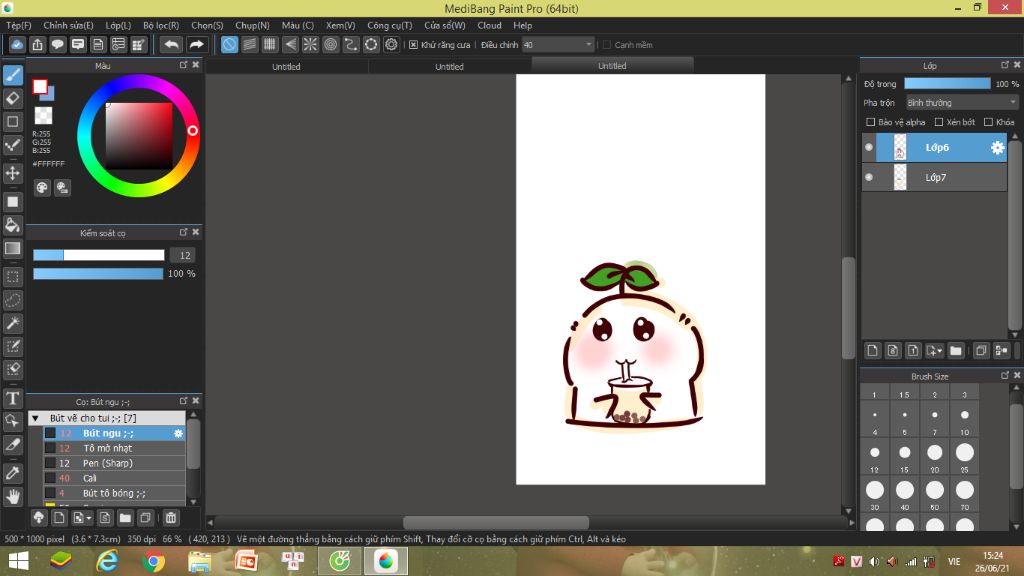Open Chỉnh sửa(E) menu
Image resolution: width=1024 pixels, height=576 pixels.
[x=68, y=25]
